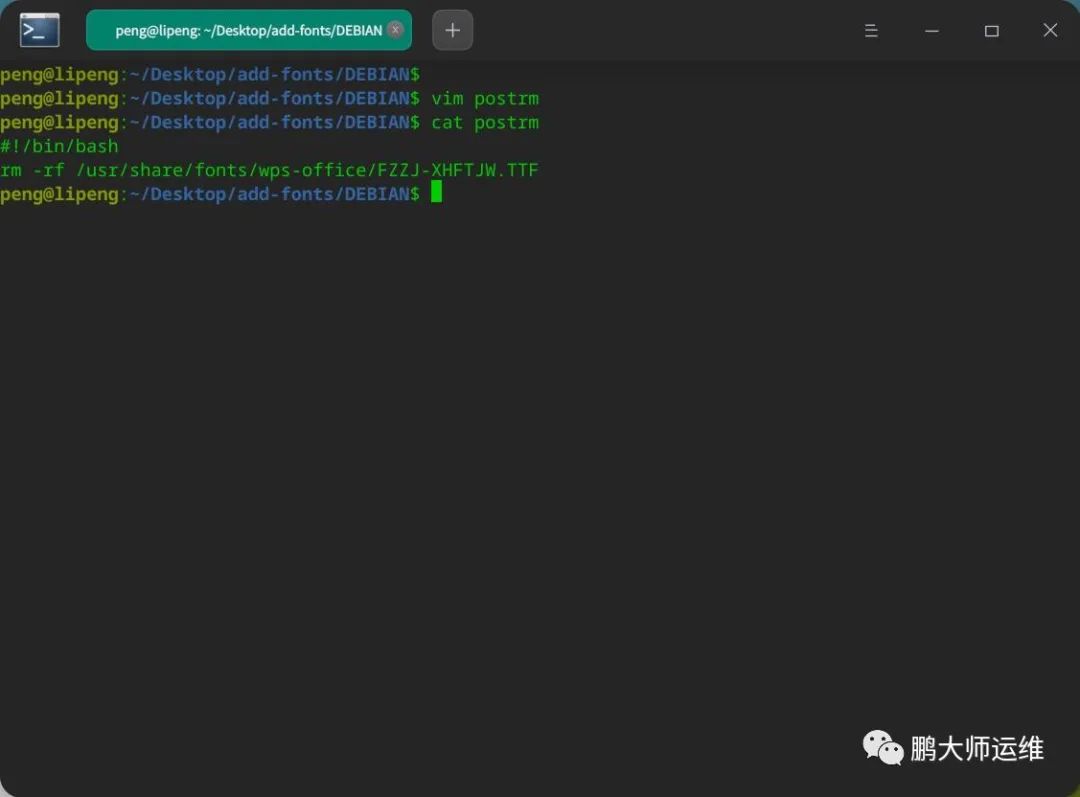
Task: Click the terminal app icon in title bar
Action: 40,30
